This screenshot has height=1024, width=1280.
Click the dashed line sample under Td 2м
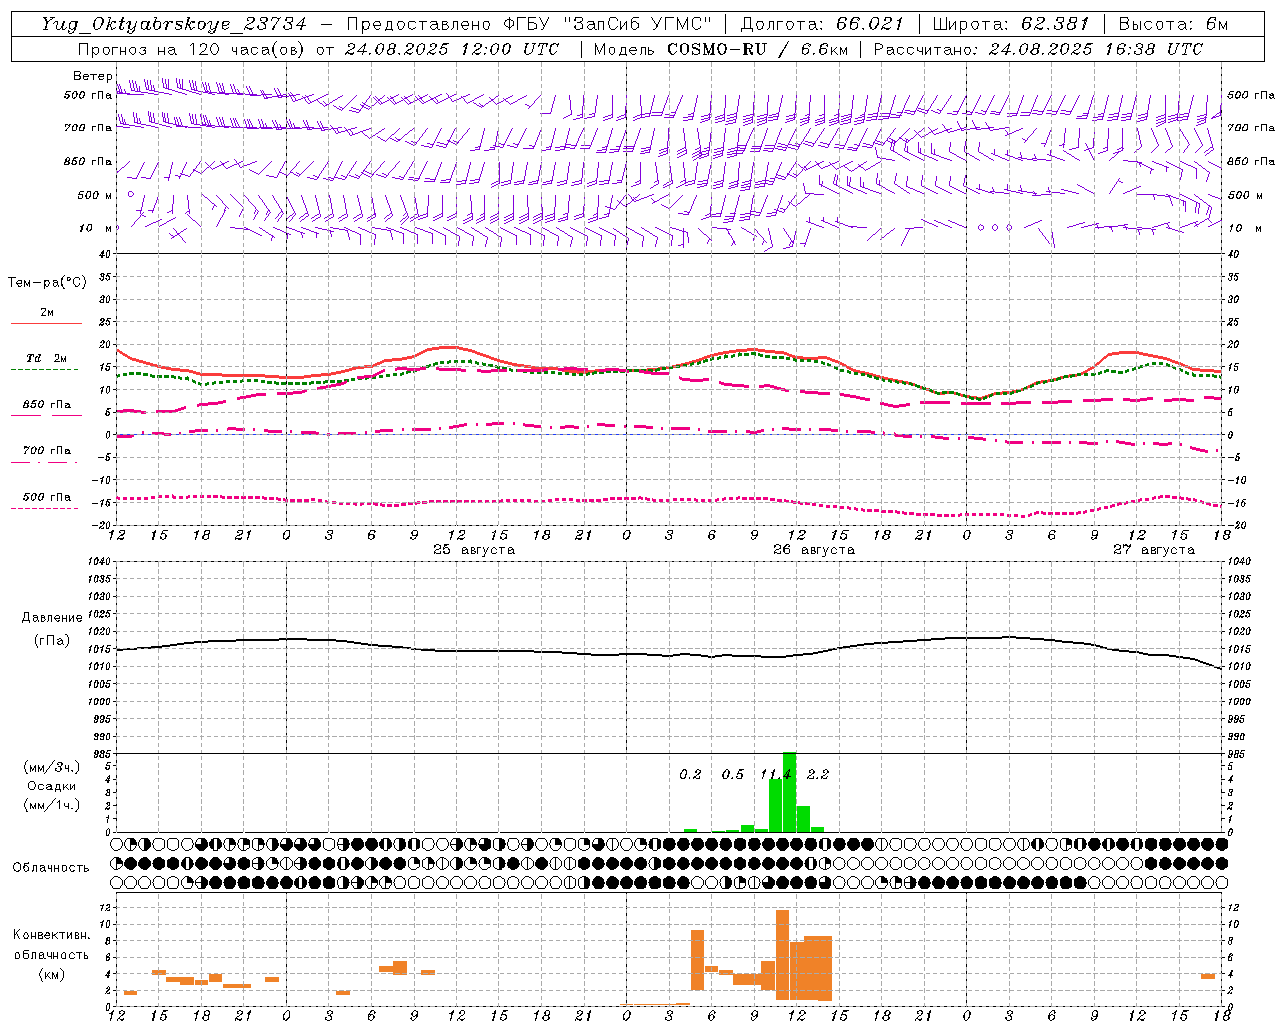(44, 370)
